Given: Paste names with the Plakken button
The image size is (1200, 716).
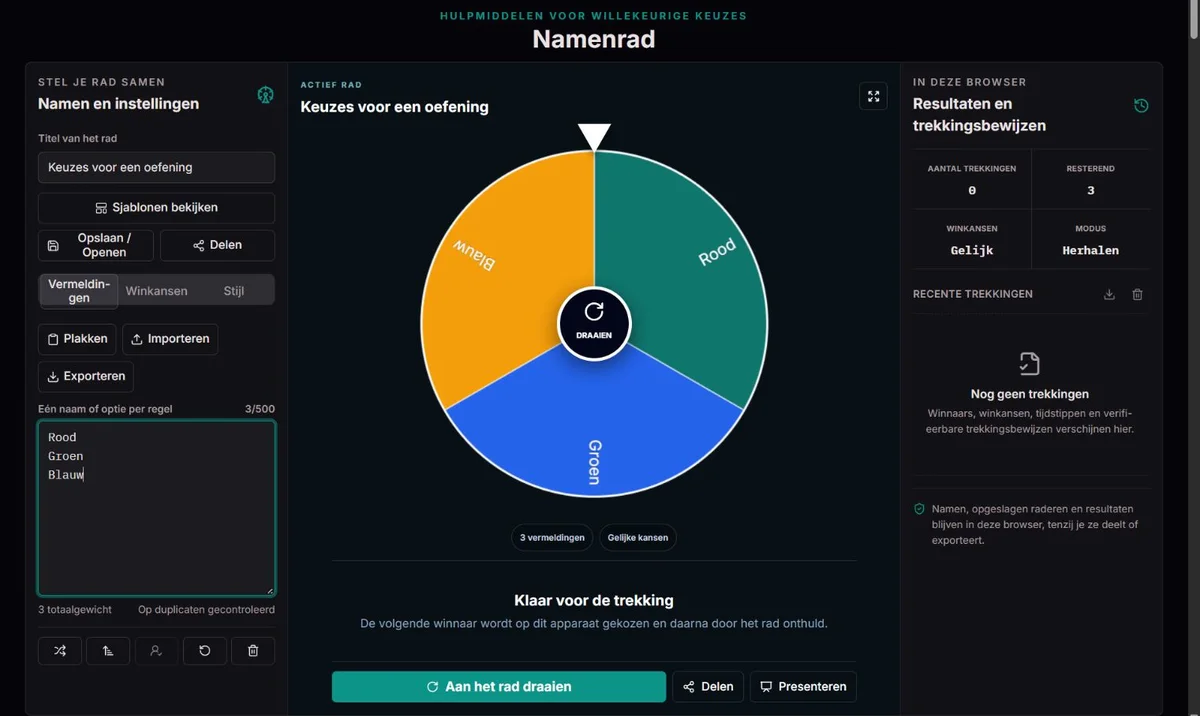Looking at the screenshot, I should tap(77, 339).
